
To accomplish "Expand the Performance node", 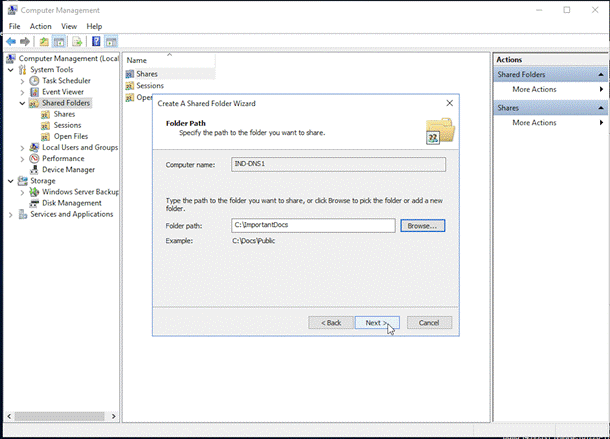I will coord(22,159).
